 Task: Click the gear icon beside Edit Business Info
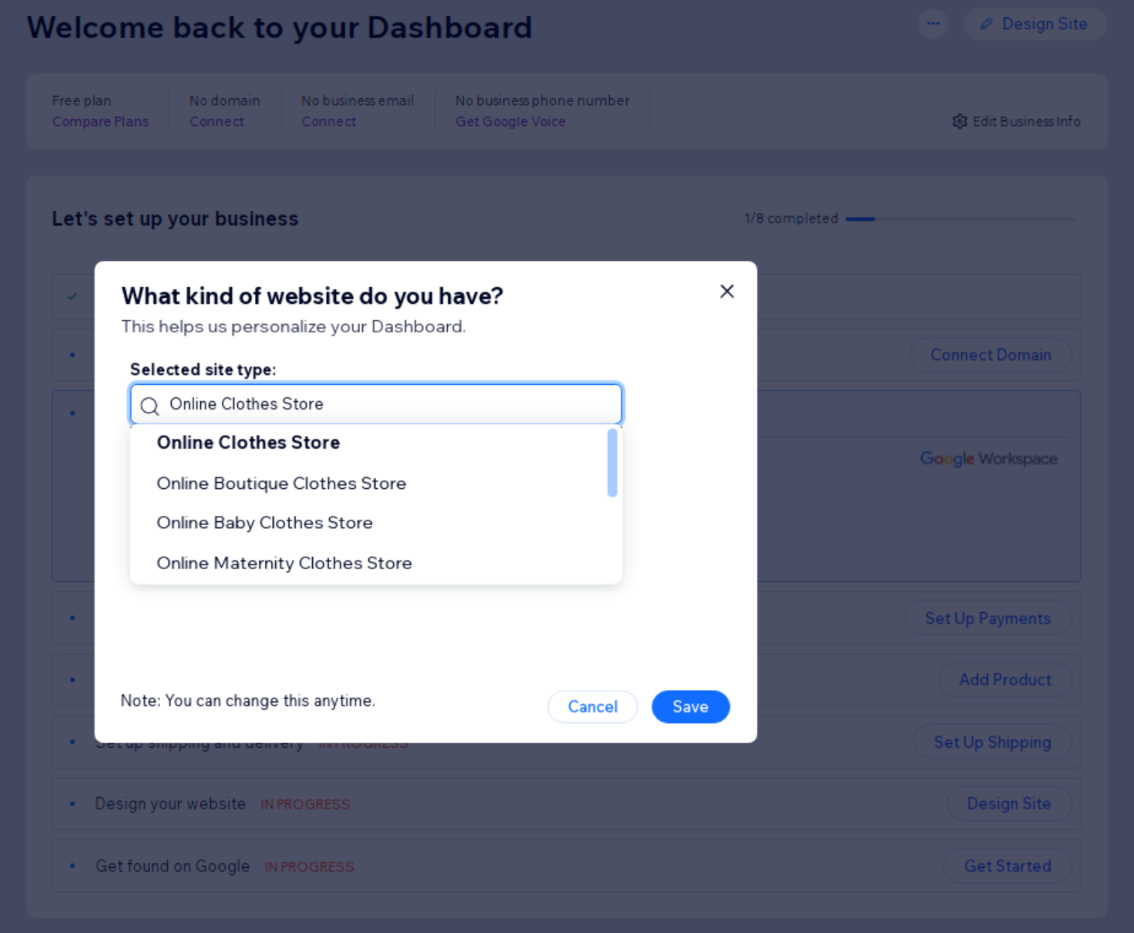(960, 122)
